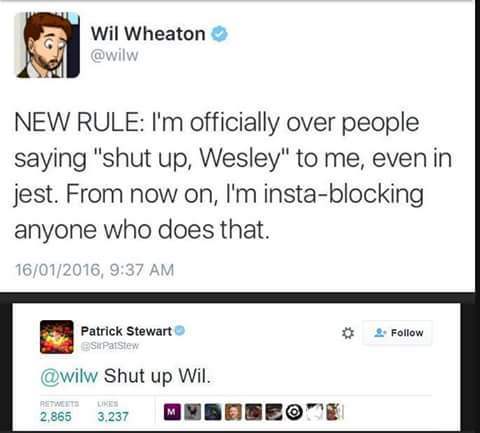Click the @SirPatStew handle

pyautogui.click(x=110, y=346)
